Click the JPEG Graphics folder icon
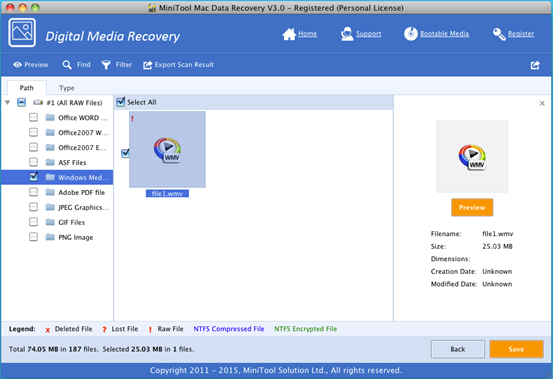This screenshot has height=379, width=553. click(50, 207)
